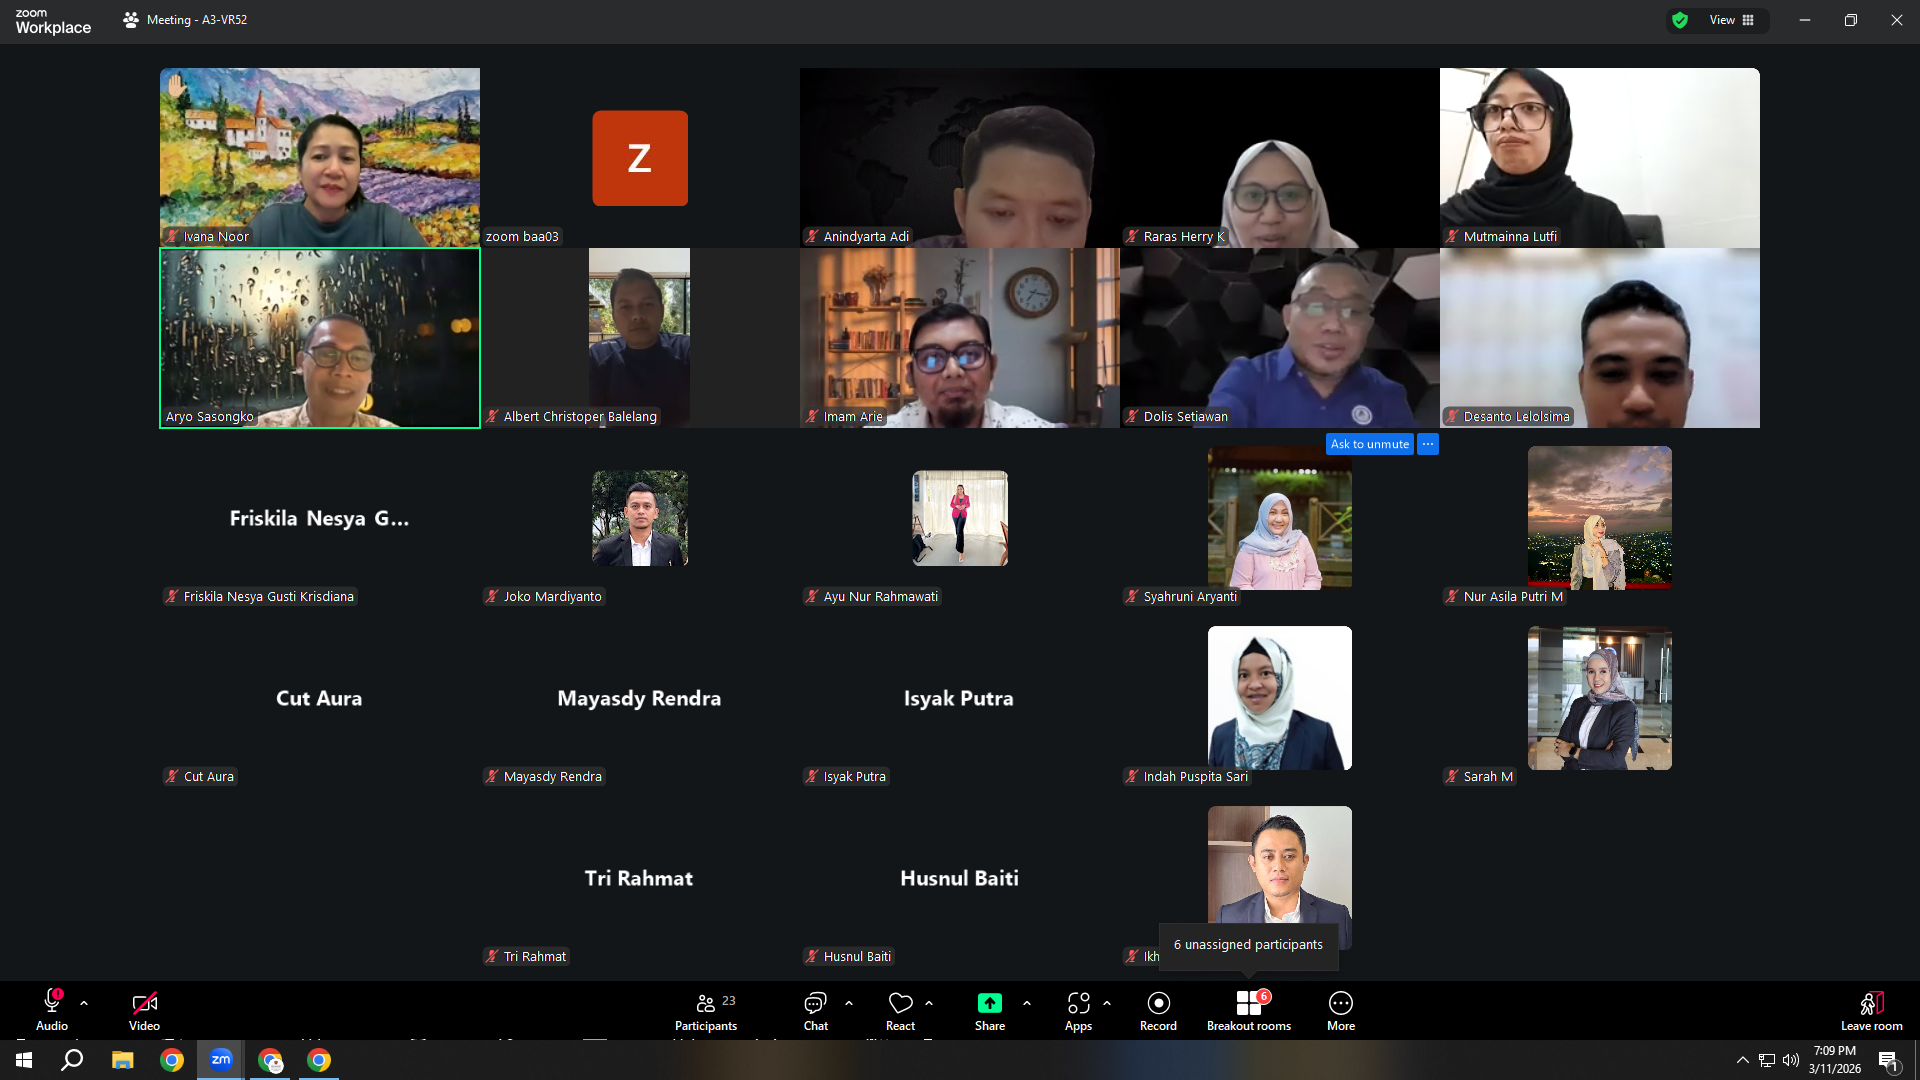This screenshot has width=1920, height=1080.
Task: Click the Husnul Baiti name tile
Action: coord(960,878)
